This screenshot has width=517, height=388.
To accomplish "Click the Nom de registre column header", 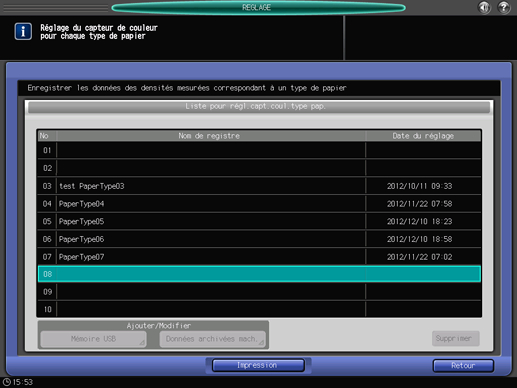I will point(211,136).
